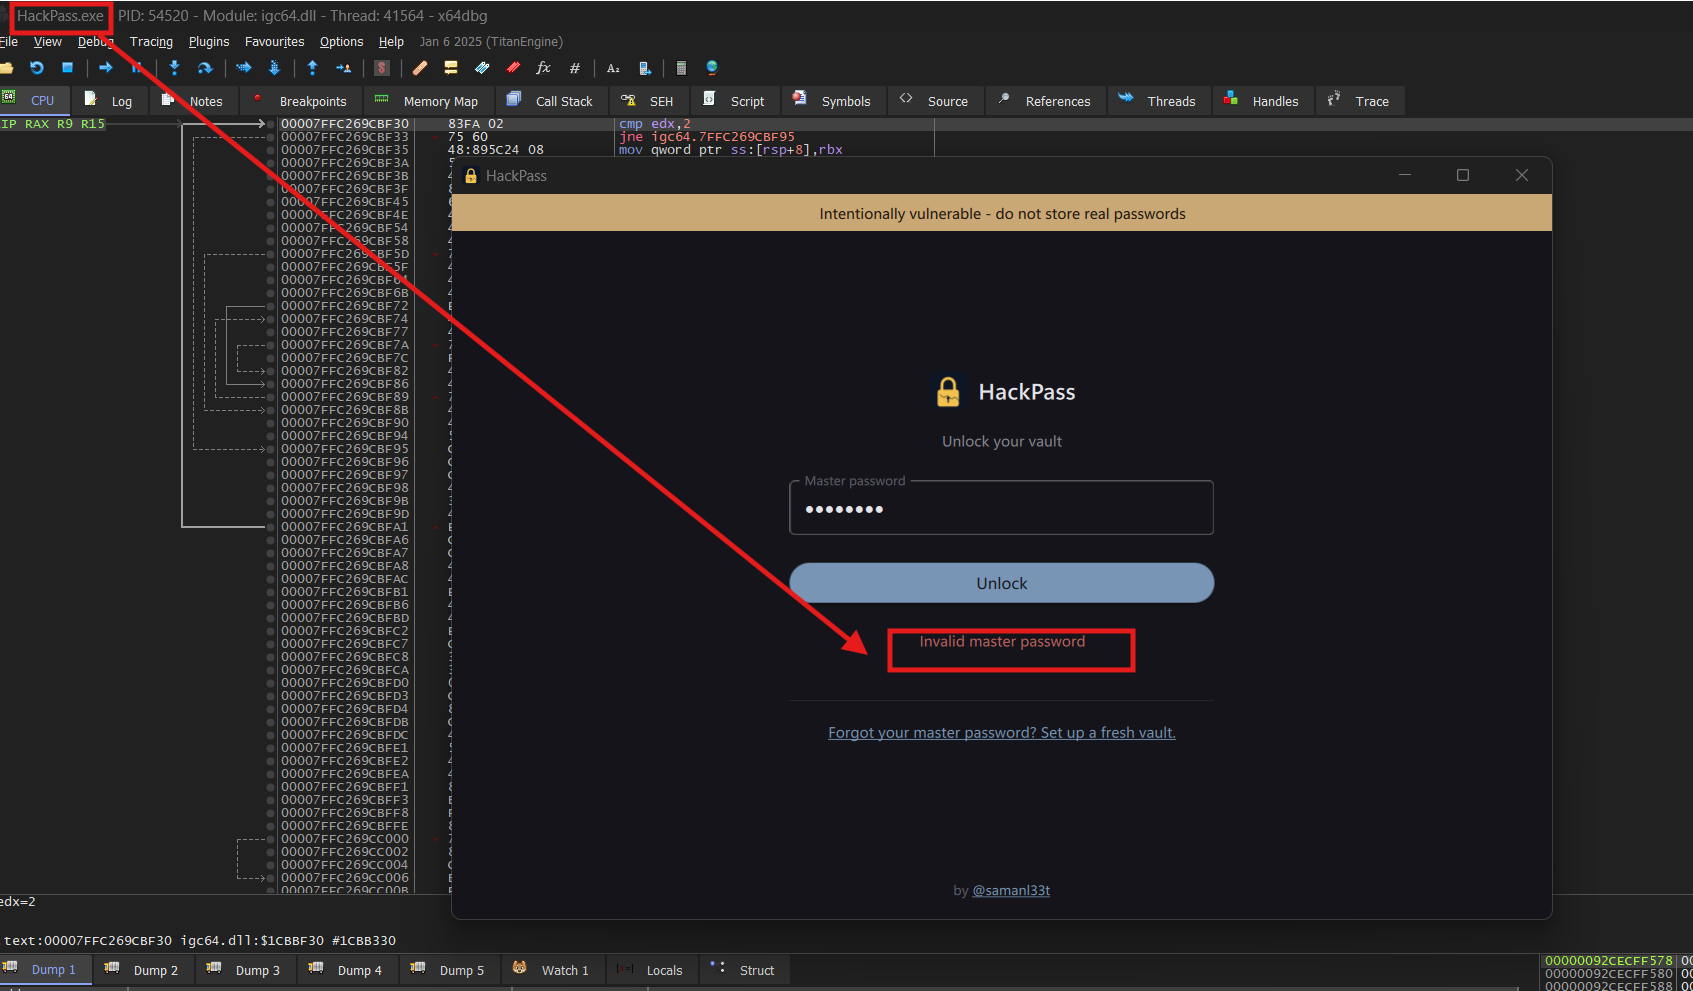Open the Tracing menu
Viewport: 1693px width, 991px height.
click(x=151, y=42)
